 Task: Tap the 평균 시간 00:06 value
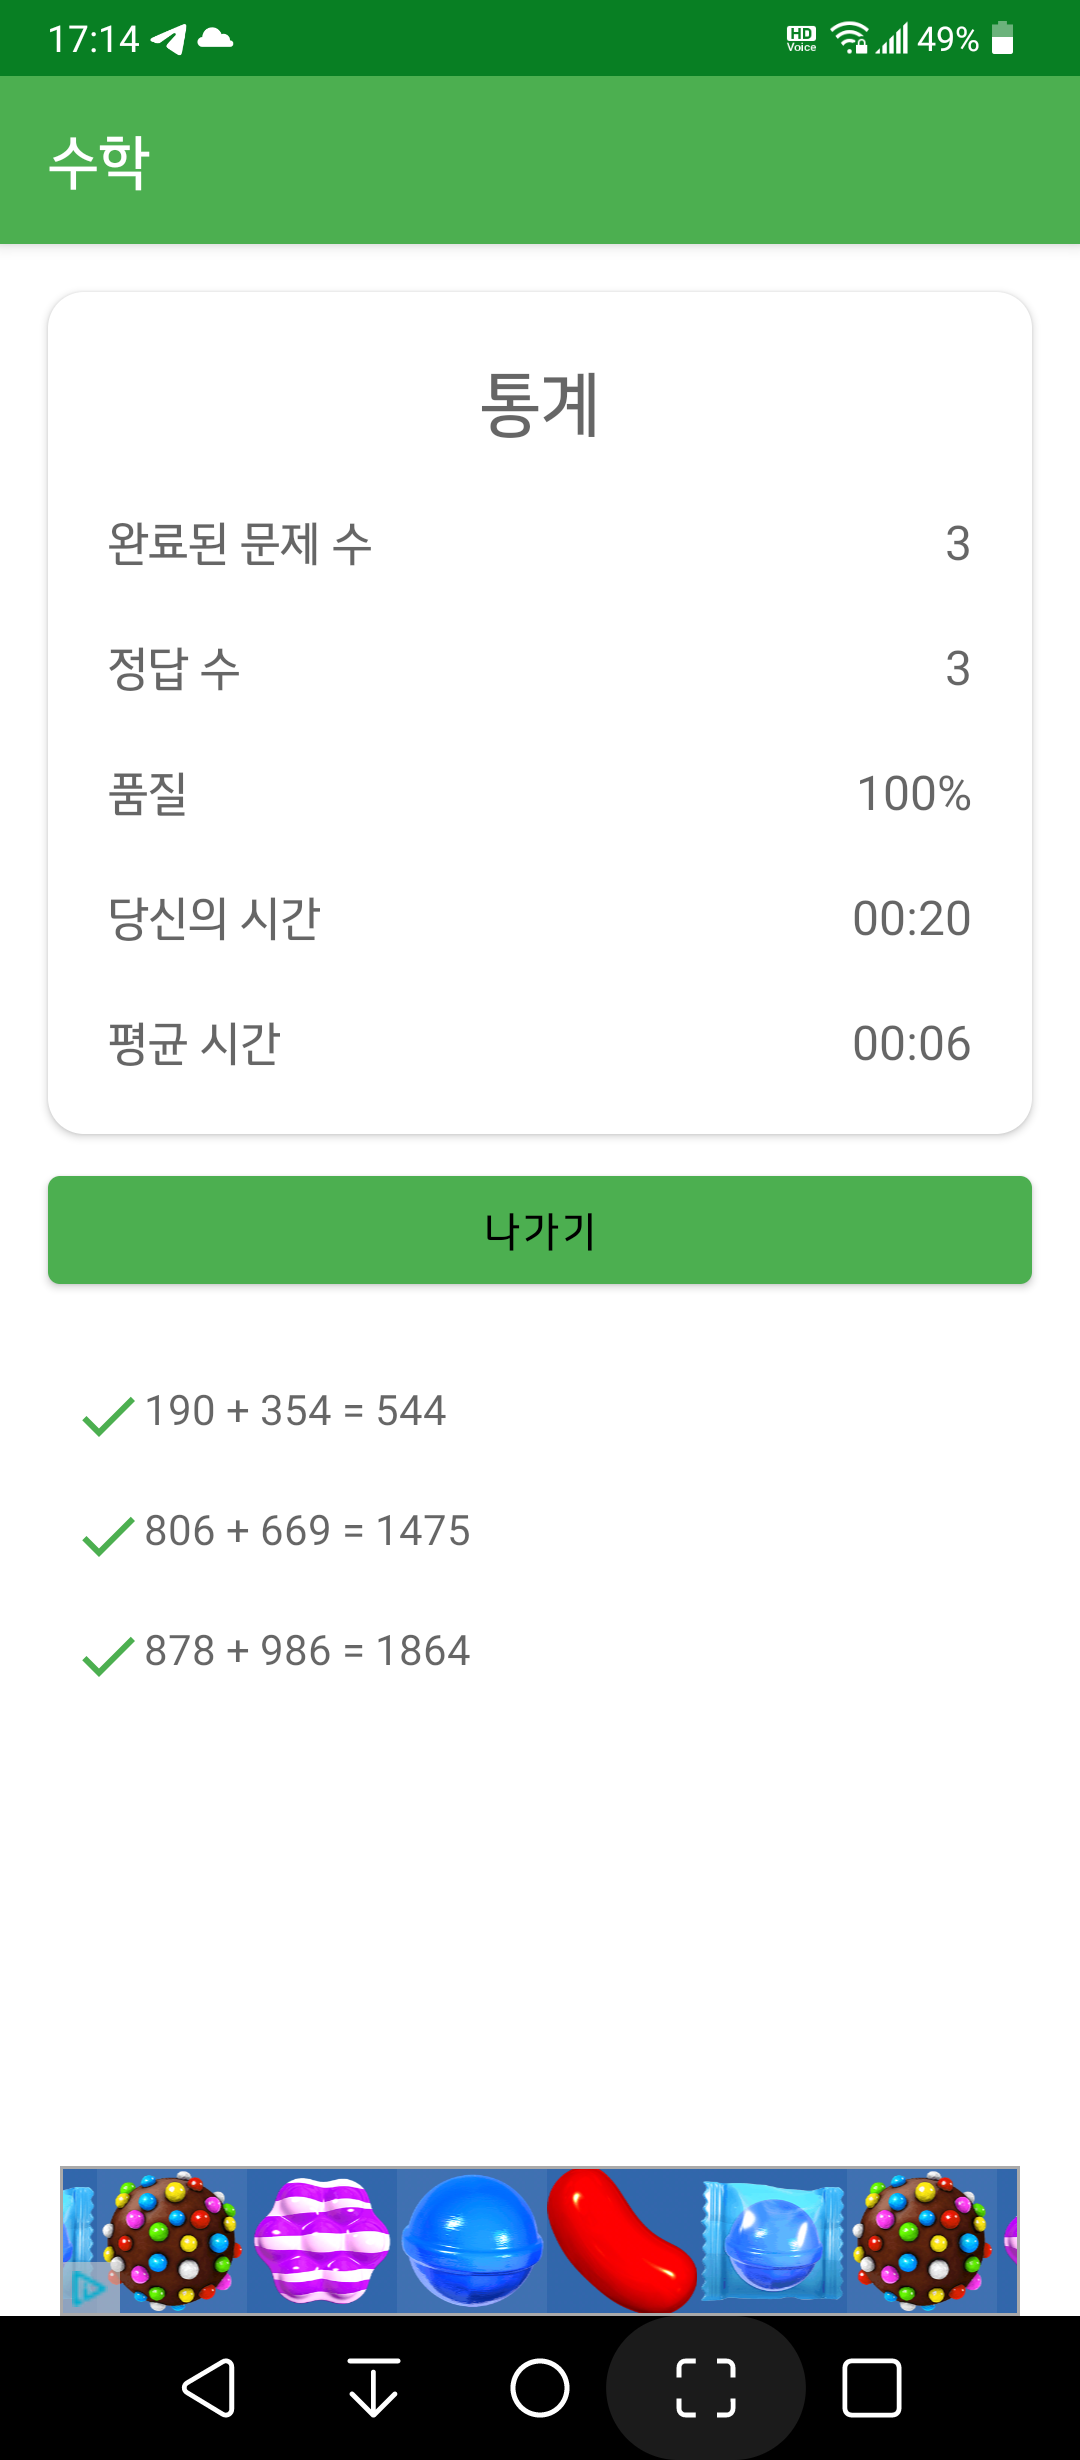[x=911, y=1044]
